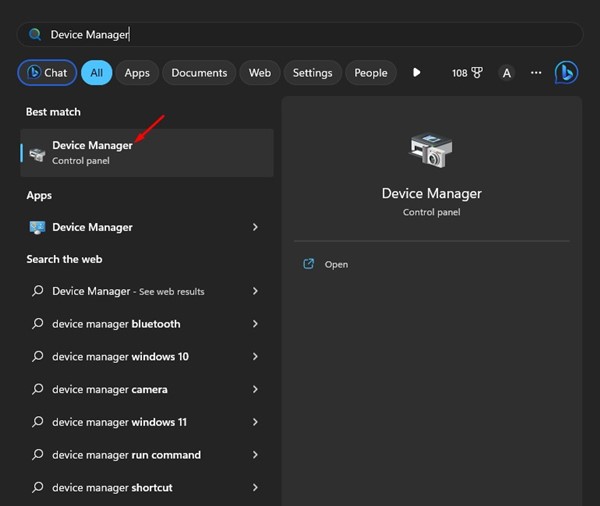Viewport: 600px width, 506px height.
Task: Expand the Device Manager app result arrow
Action: [255, 227]
